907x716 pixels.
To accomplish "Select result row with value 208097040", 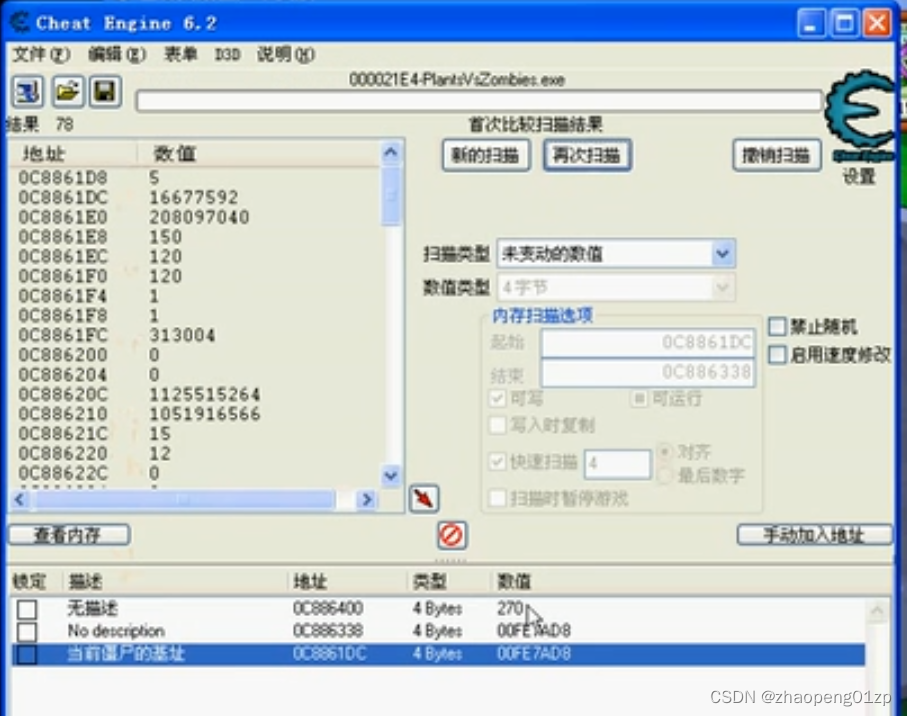I will click(x=194, y=217).
